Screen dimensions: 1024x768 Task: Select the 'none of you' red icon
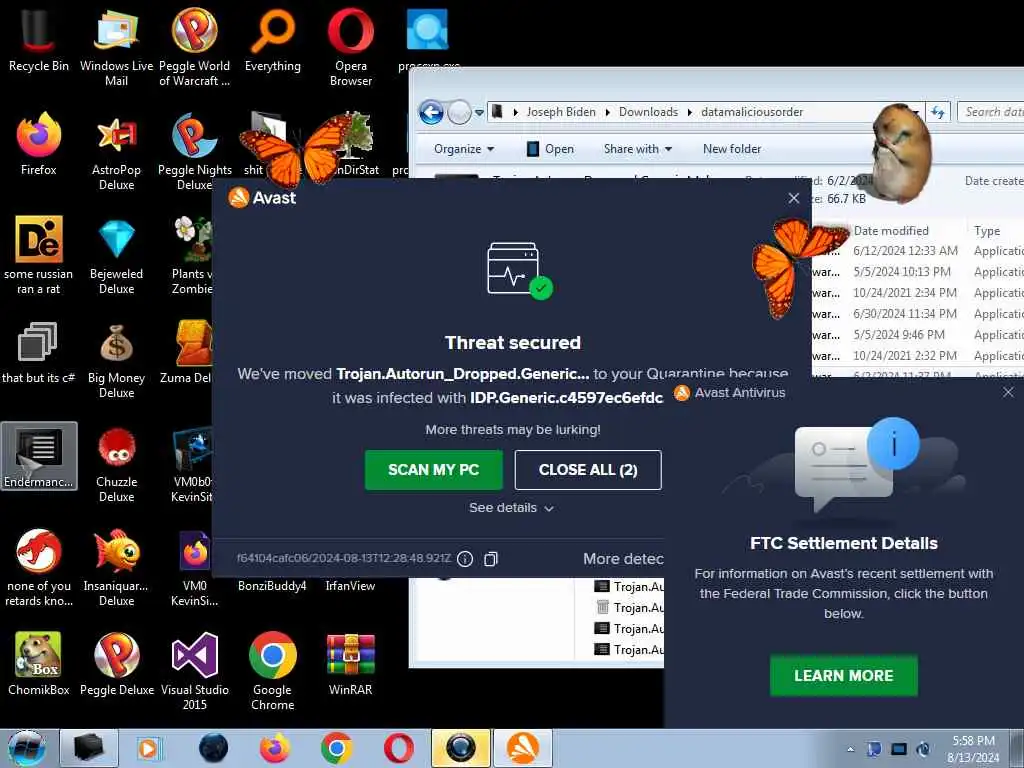tap(39, 567)
